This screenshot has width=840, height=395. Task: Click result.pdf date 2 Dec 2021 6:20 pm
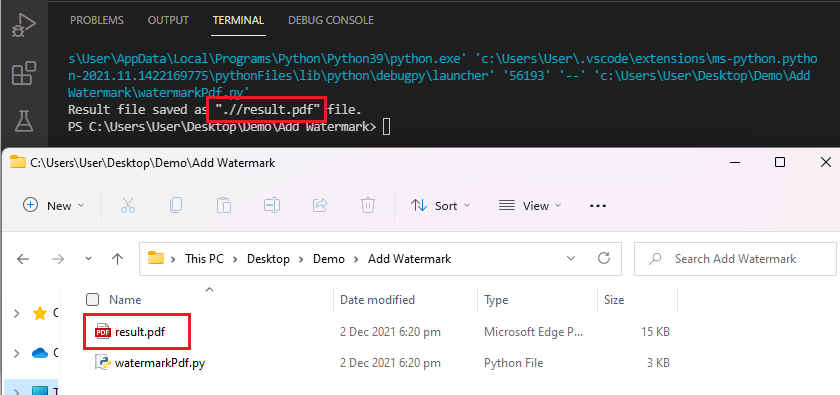(x=390, y=332)
